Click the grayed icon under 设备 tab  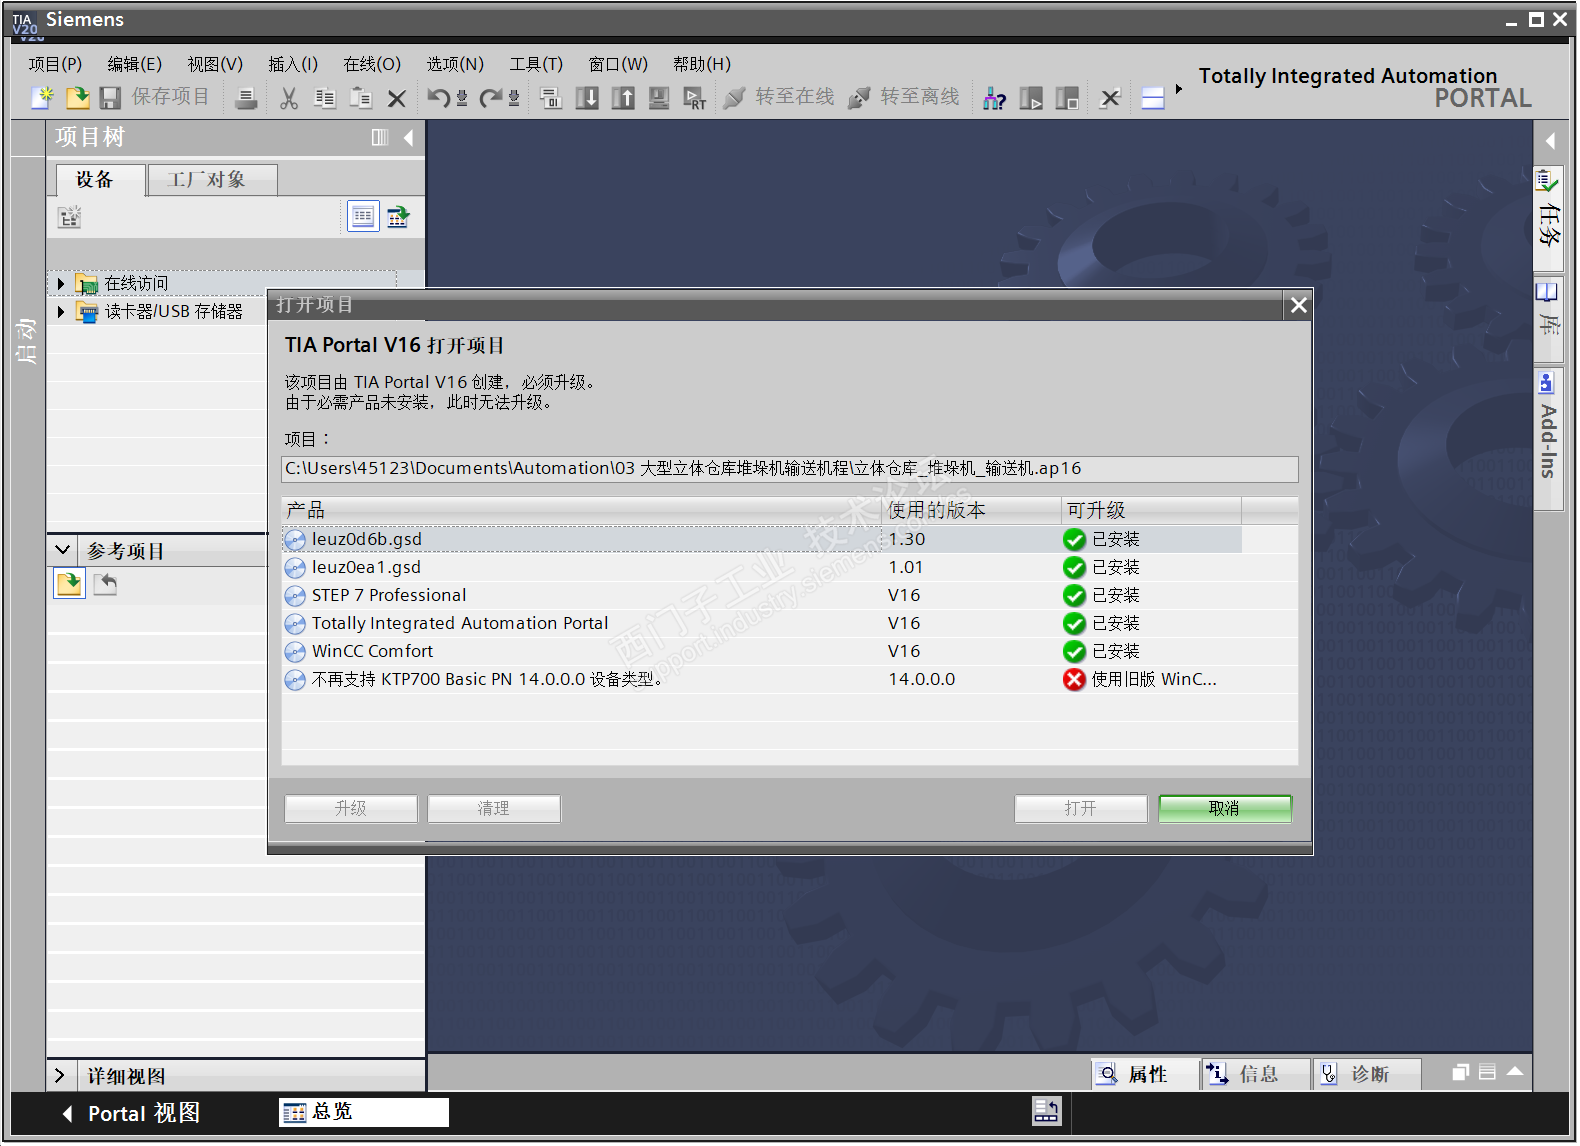(x=69, y=217)
